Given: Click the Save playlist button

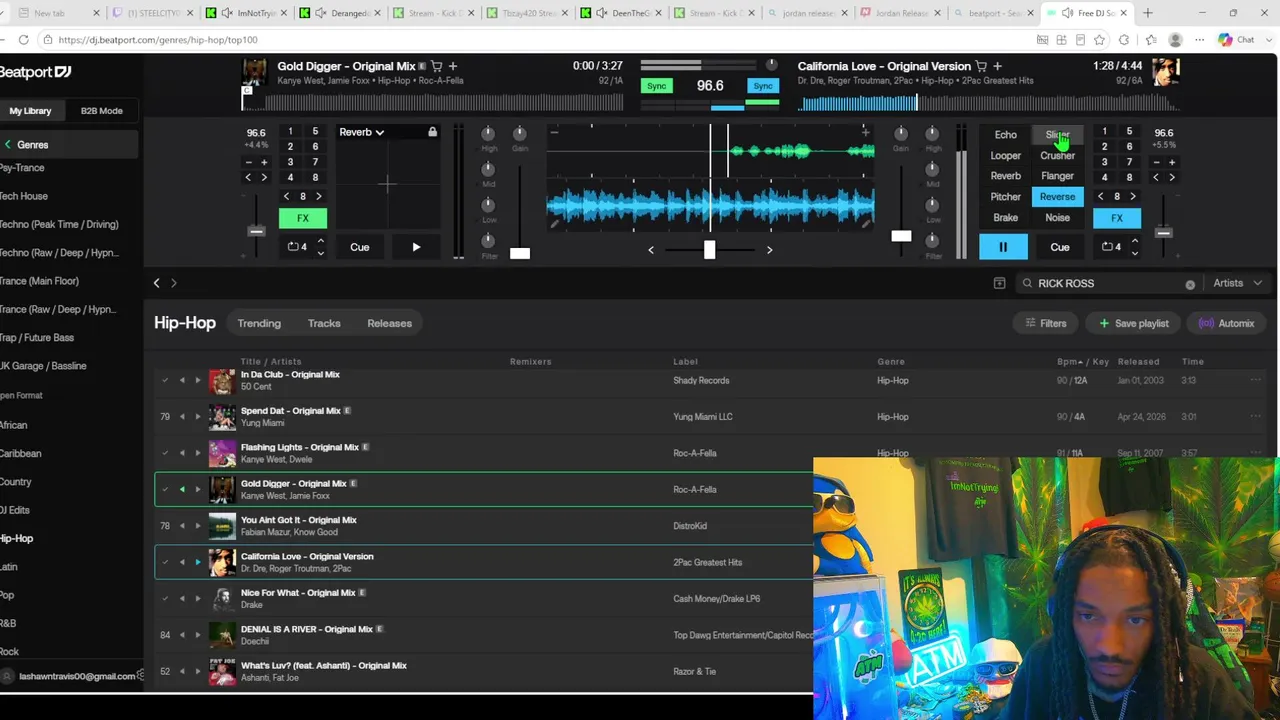Looking at the screenshot, I should (1134, 323).
